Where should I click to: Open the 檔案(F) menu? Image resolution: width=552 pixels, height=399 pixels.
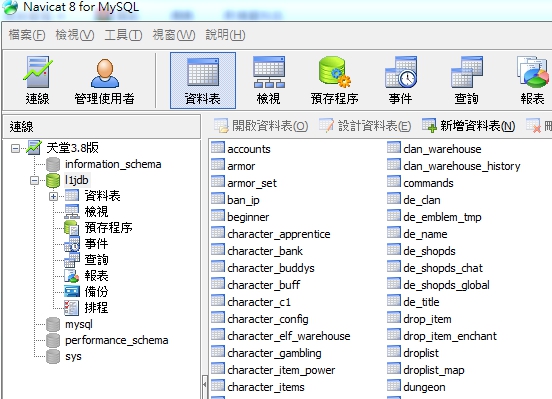27,35
